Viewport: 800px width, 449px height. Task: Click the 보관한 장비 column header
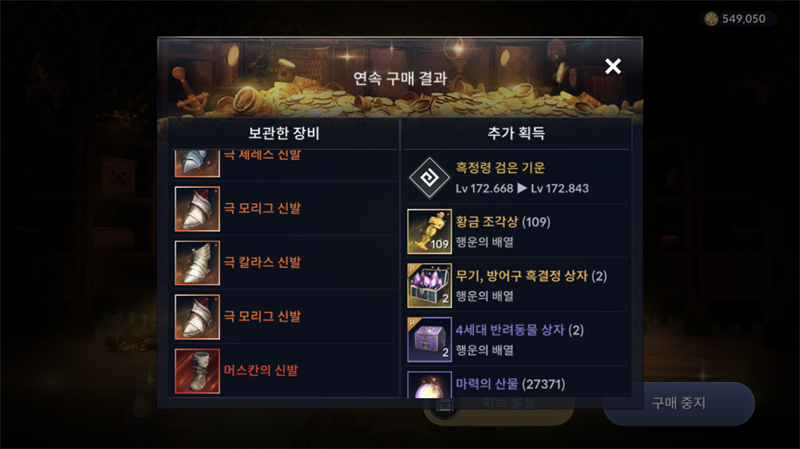pos(284,133)
